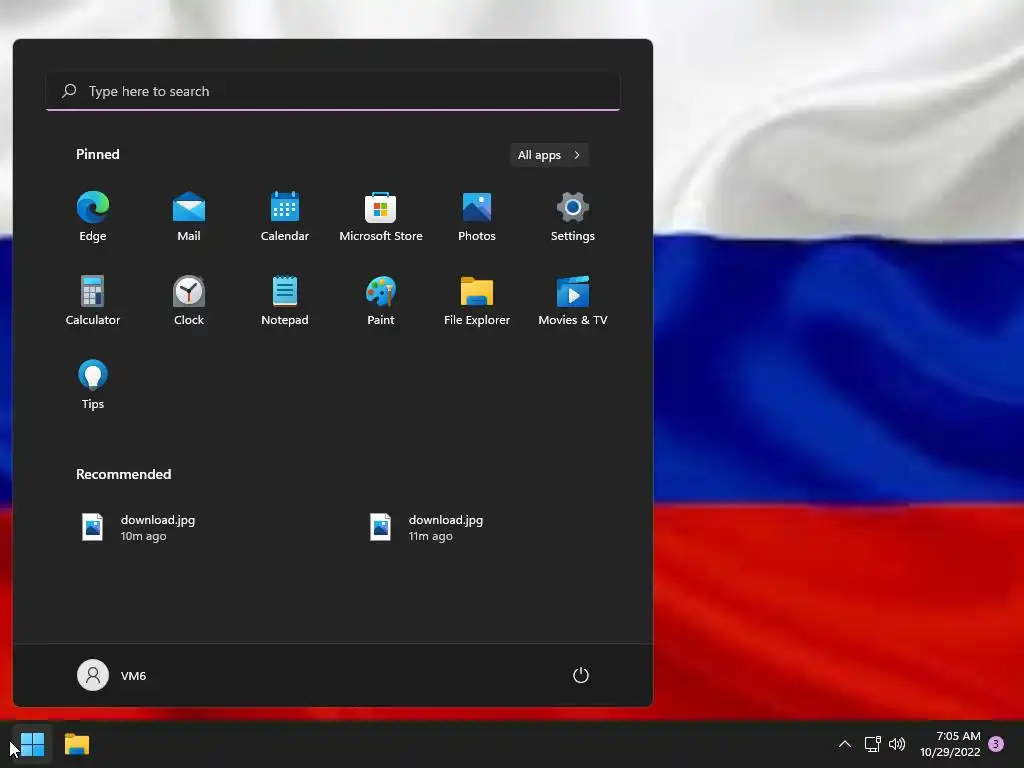Open File Explorer from the taskbar
Viewport: 1024px width, 768px height.
click(77, 744)
